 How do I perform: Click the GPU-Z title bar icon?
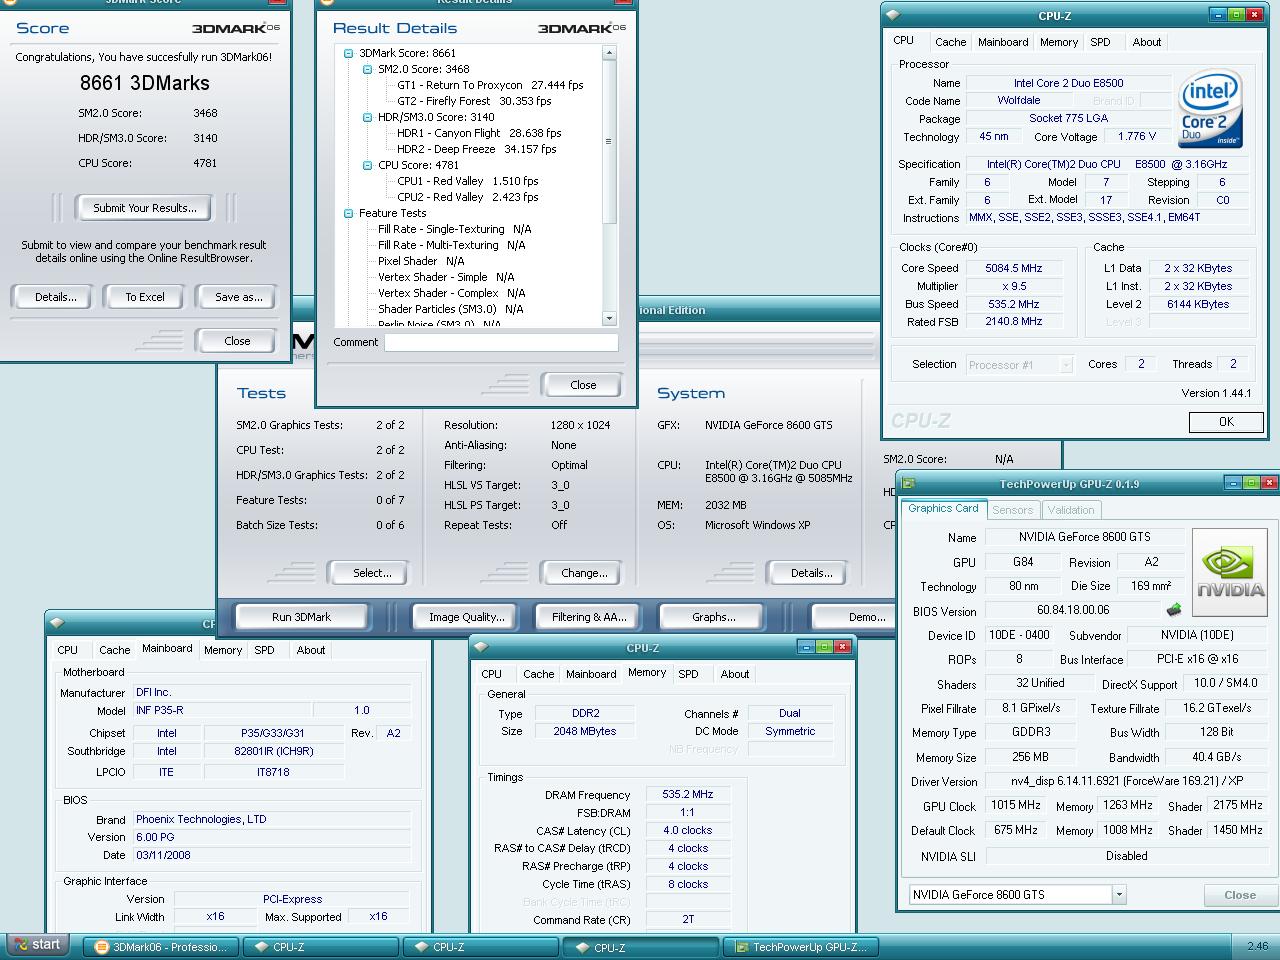pyautogui.click(x=908, y=484)
